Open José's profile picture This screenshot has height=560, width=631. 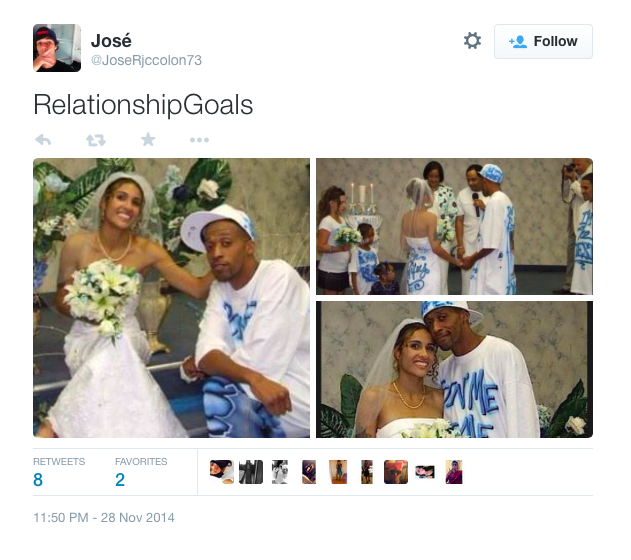[x=57, y=48]
